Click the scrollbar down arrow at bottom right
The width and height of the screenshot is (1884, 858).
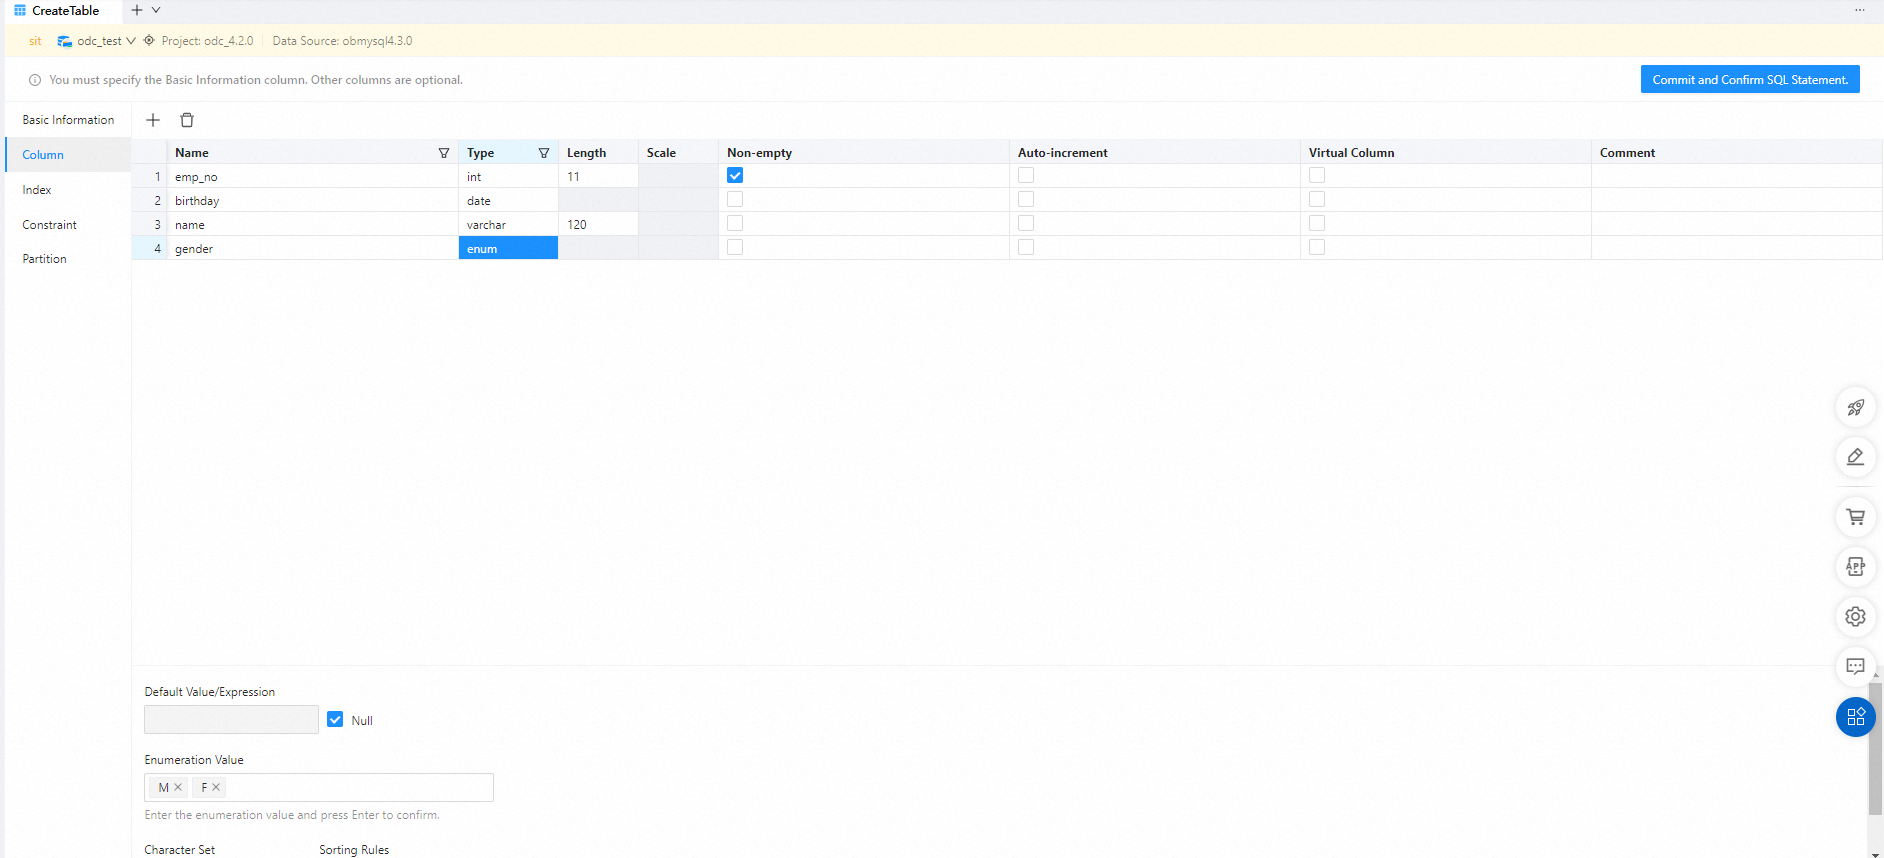1875,854
